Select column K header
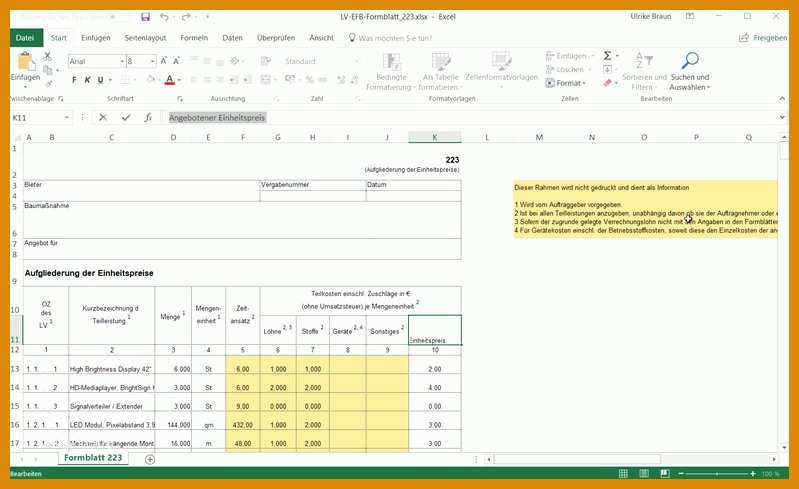Image resolution: width=799 pixels, height=489 pixels. point(435,138)
